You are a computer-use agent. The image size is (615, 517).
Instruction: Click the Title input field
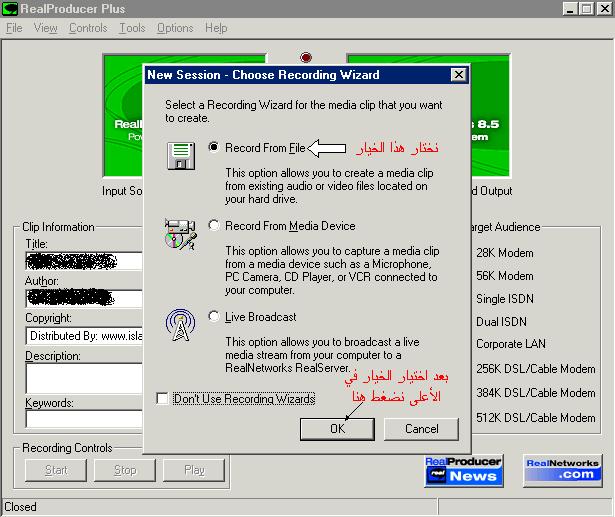[84, 261]
